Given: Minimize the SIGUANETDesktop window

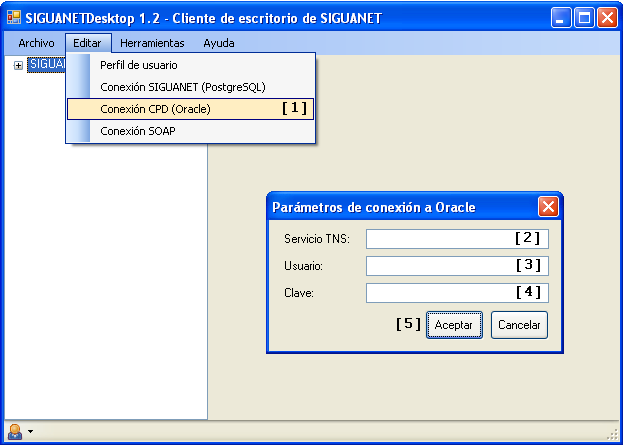Looking at the screenshot, I should point(561,18).
